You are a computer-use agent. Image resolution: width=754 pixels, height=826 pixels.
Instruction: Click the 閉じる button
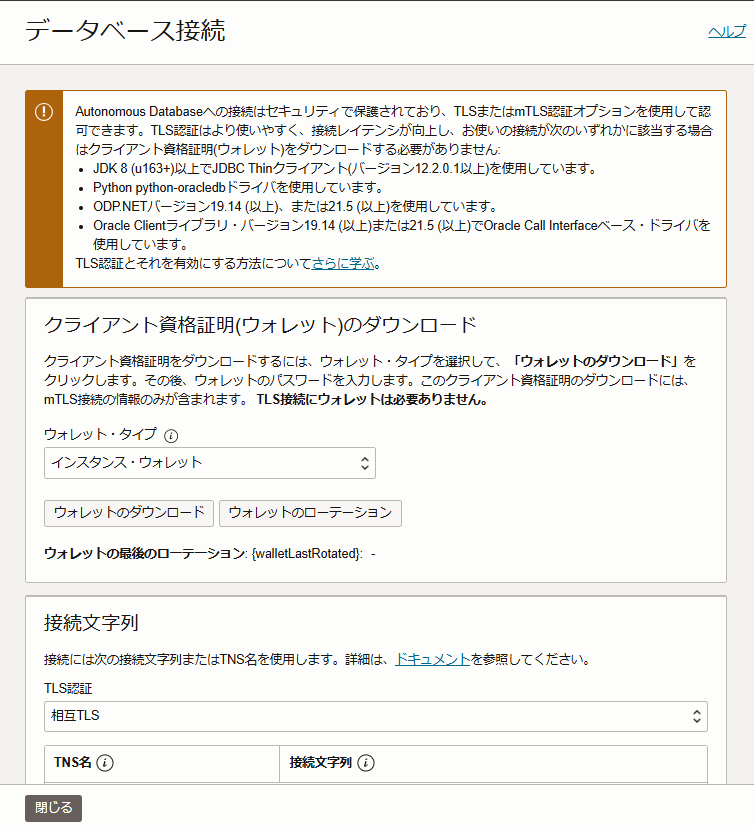pyautogui.click(x=53, y=808)
